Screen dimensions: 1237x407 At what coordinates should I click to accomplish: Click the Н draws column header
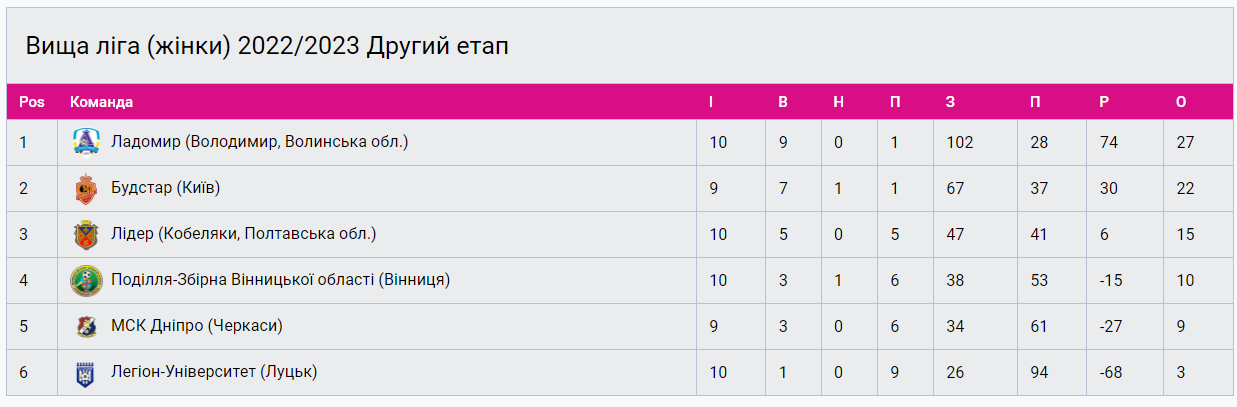[x=839, y=102]
